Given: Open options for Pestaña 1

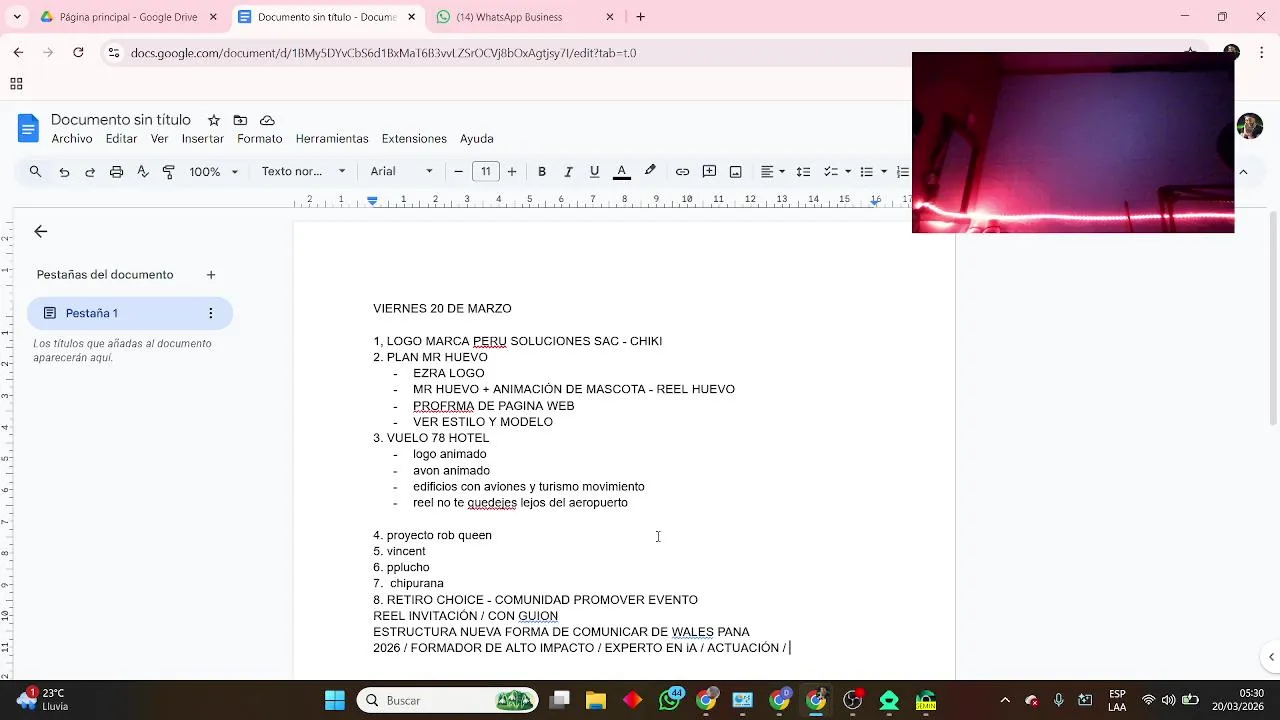Looking at the screenshot, I should tap(210, 313).
